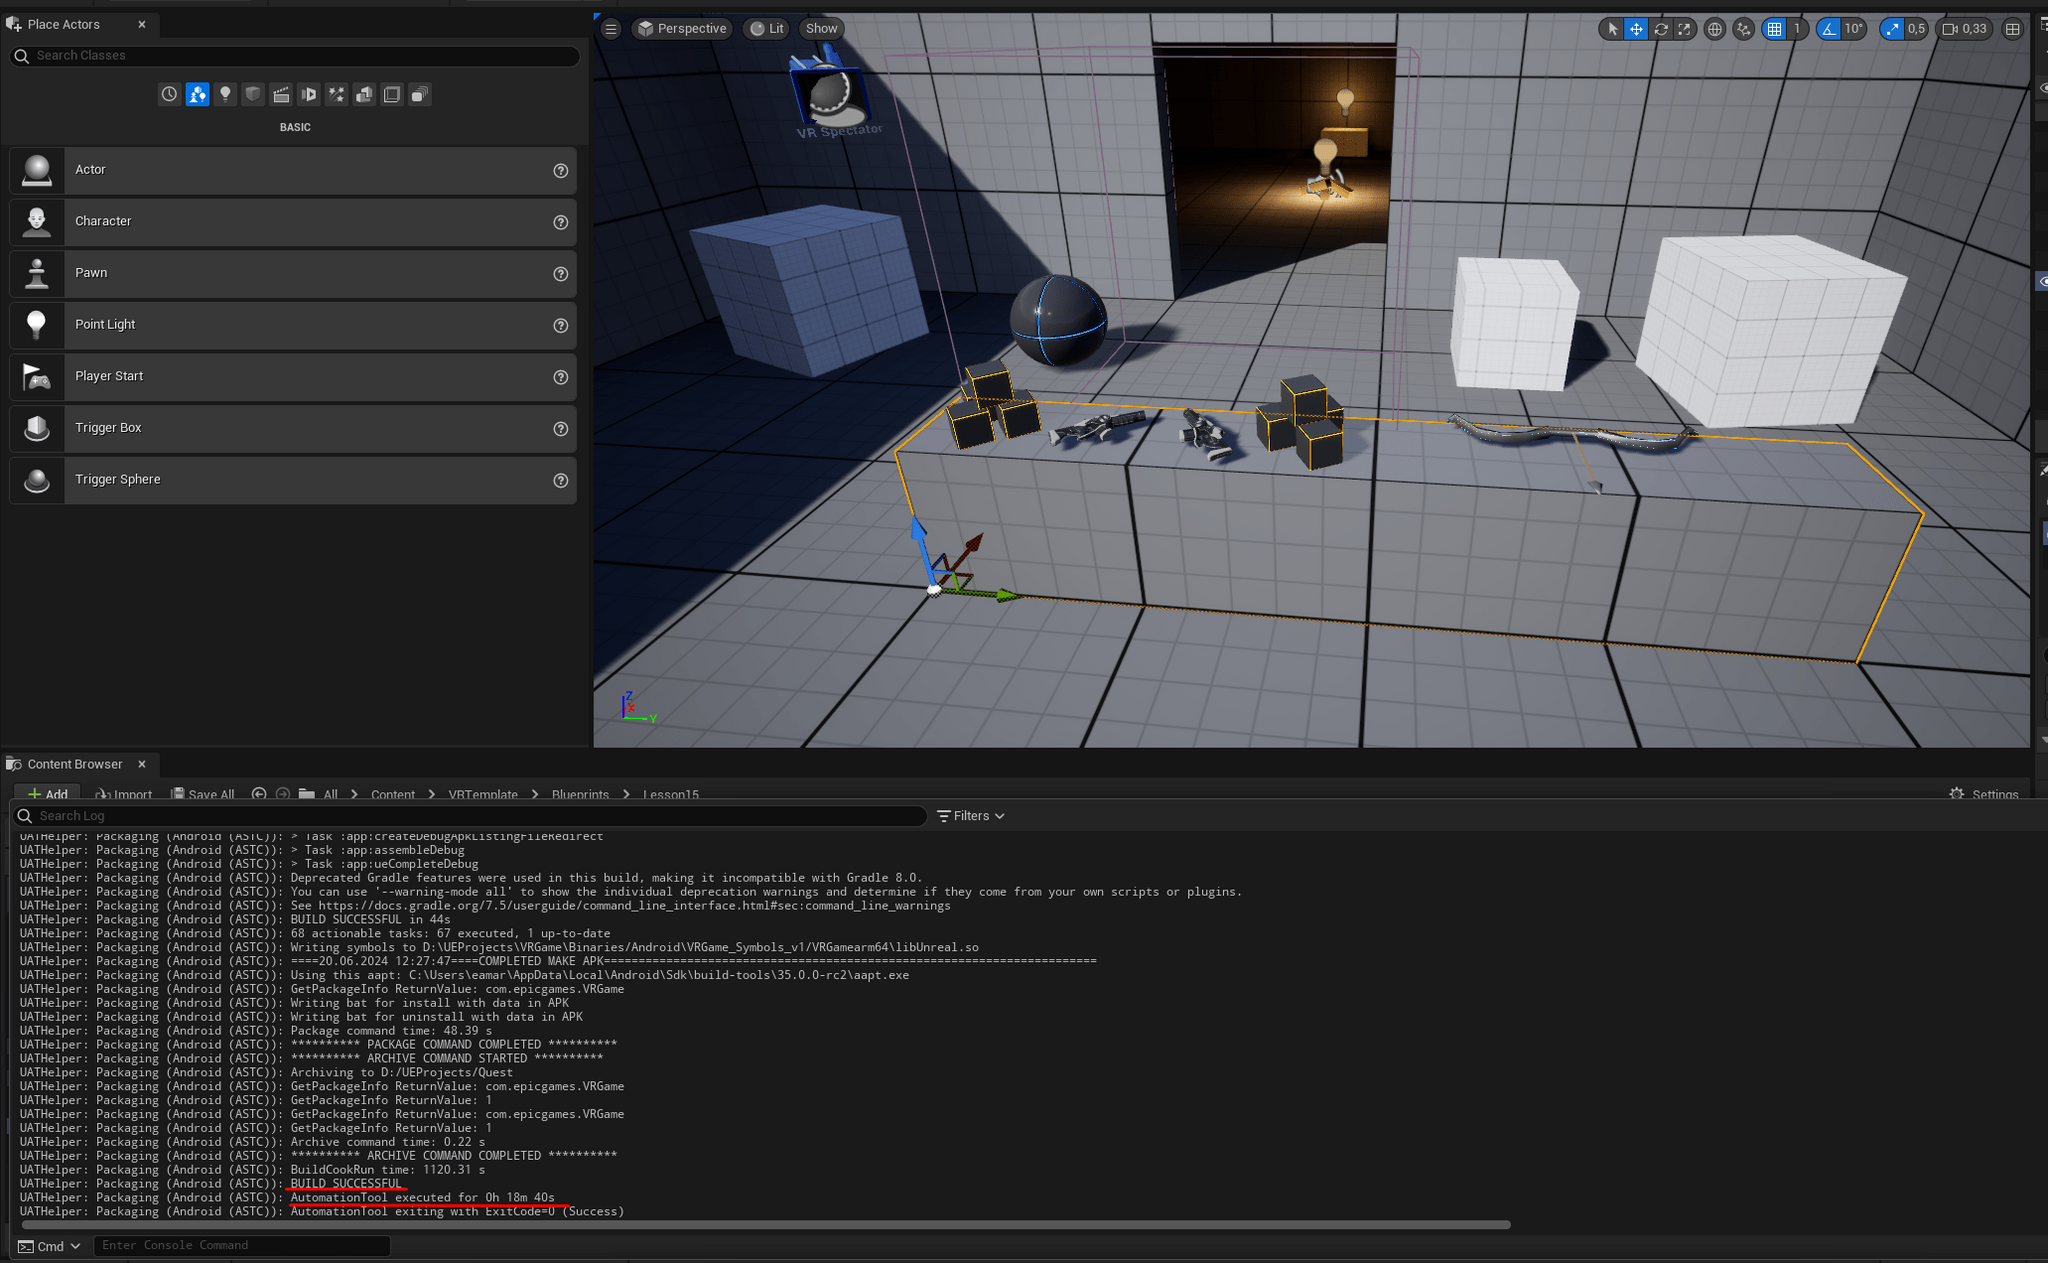
Task: Switch to select objects mode
Action: pos(1612,29)
